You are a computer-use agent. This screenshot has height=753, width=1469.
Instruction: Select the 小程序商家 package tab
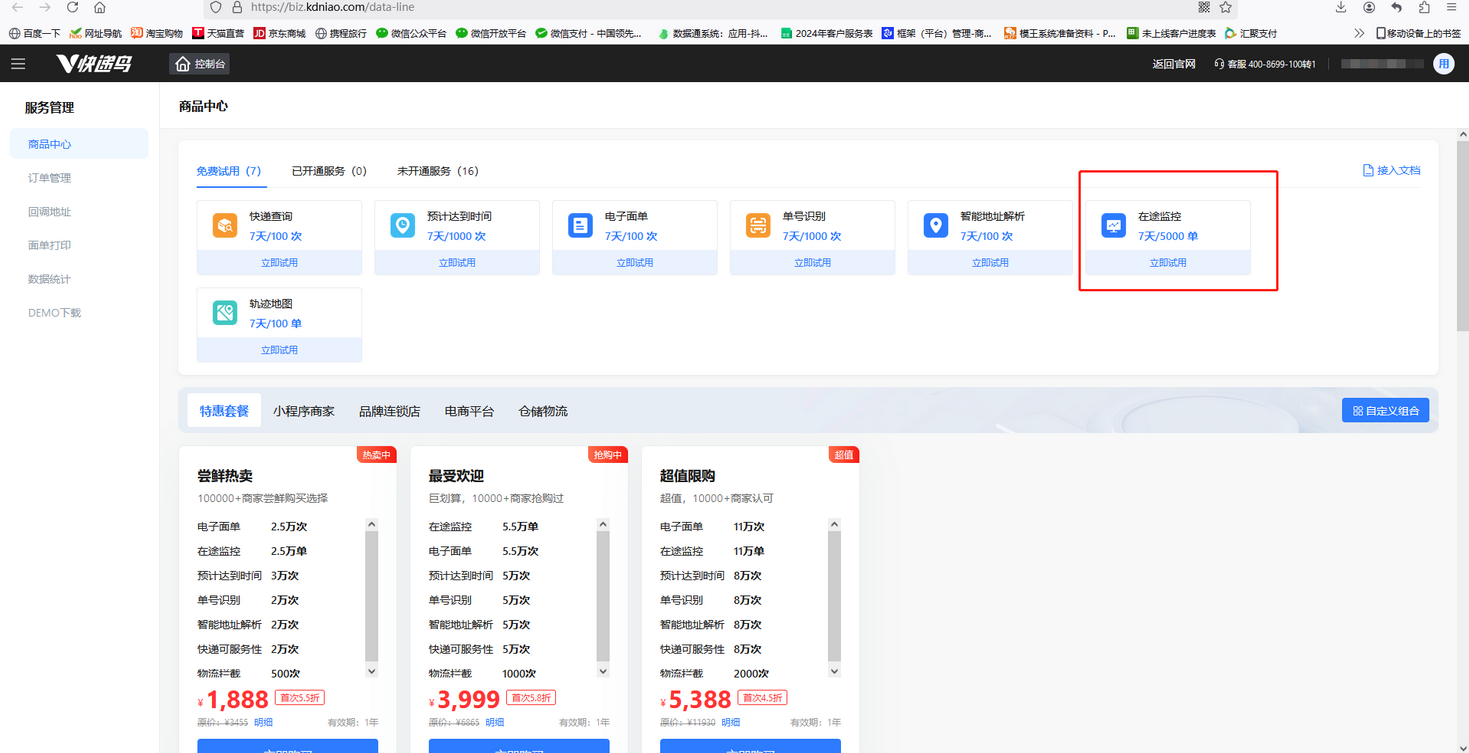[304, 411]
